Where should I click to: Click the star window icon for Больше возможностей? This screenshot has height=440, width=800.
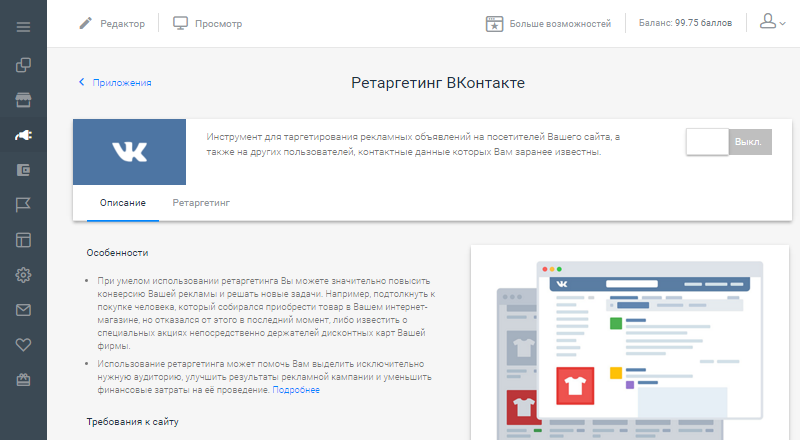[494, 23]
